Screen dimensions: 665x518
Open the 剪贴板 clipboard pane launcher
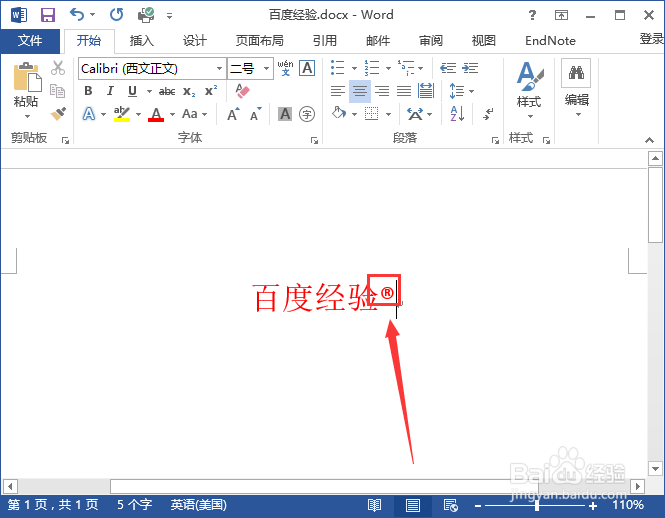65,140
